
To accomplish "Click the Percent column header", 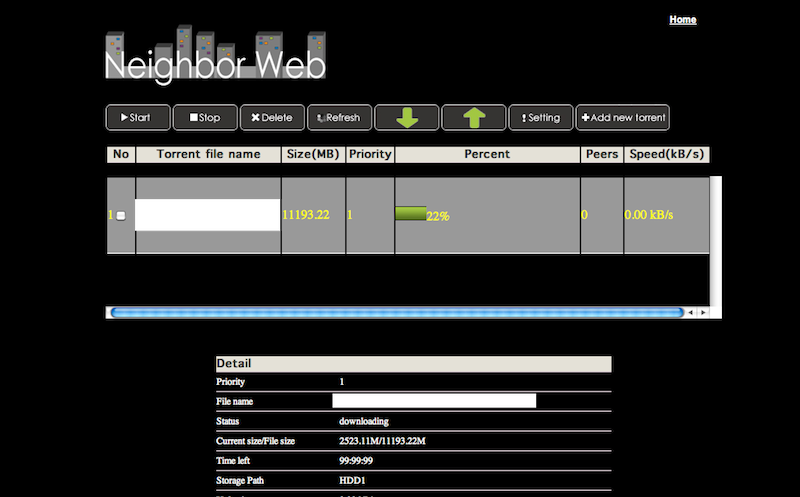I will (x=487, y=154).
